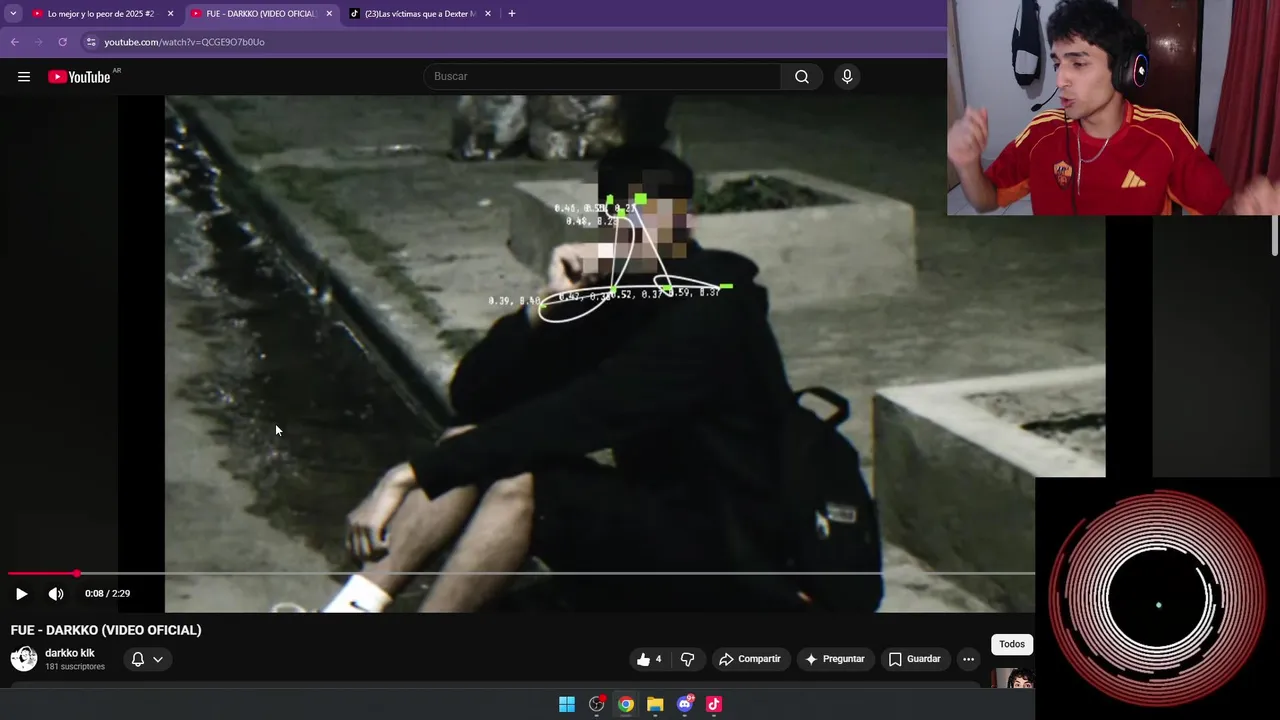The image size is (1280, 720).
Task: Seek along the video progress bar
Action: [520, 573]
